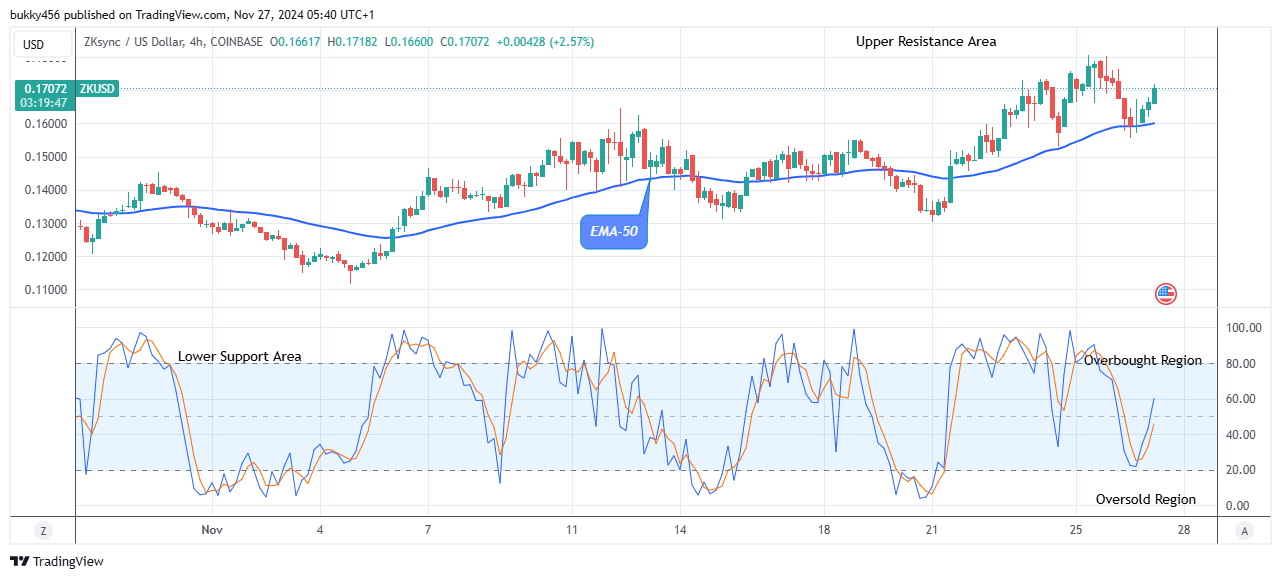Click the 03:19:47 countdown timer
This screenshot has width=1281, height=579.
click(x=45, y=103)
